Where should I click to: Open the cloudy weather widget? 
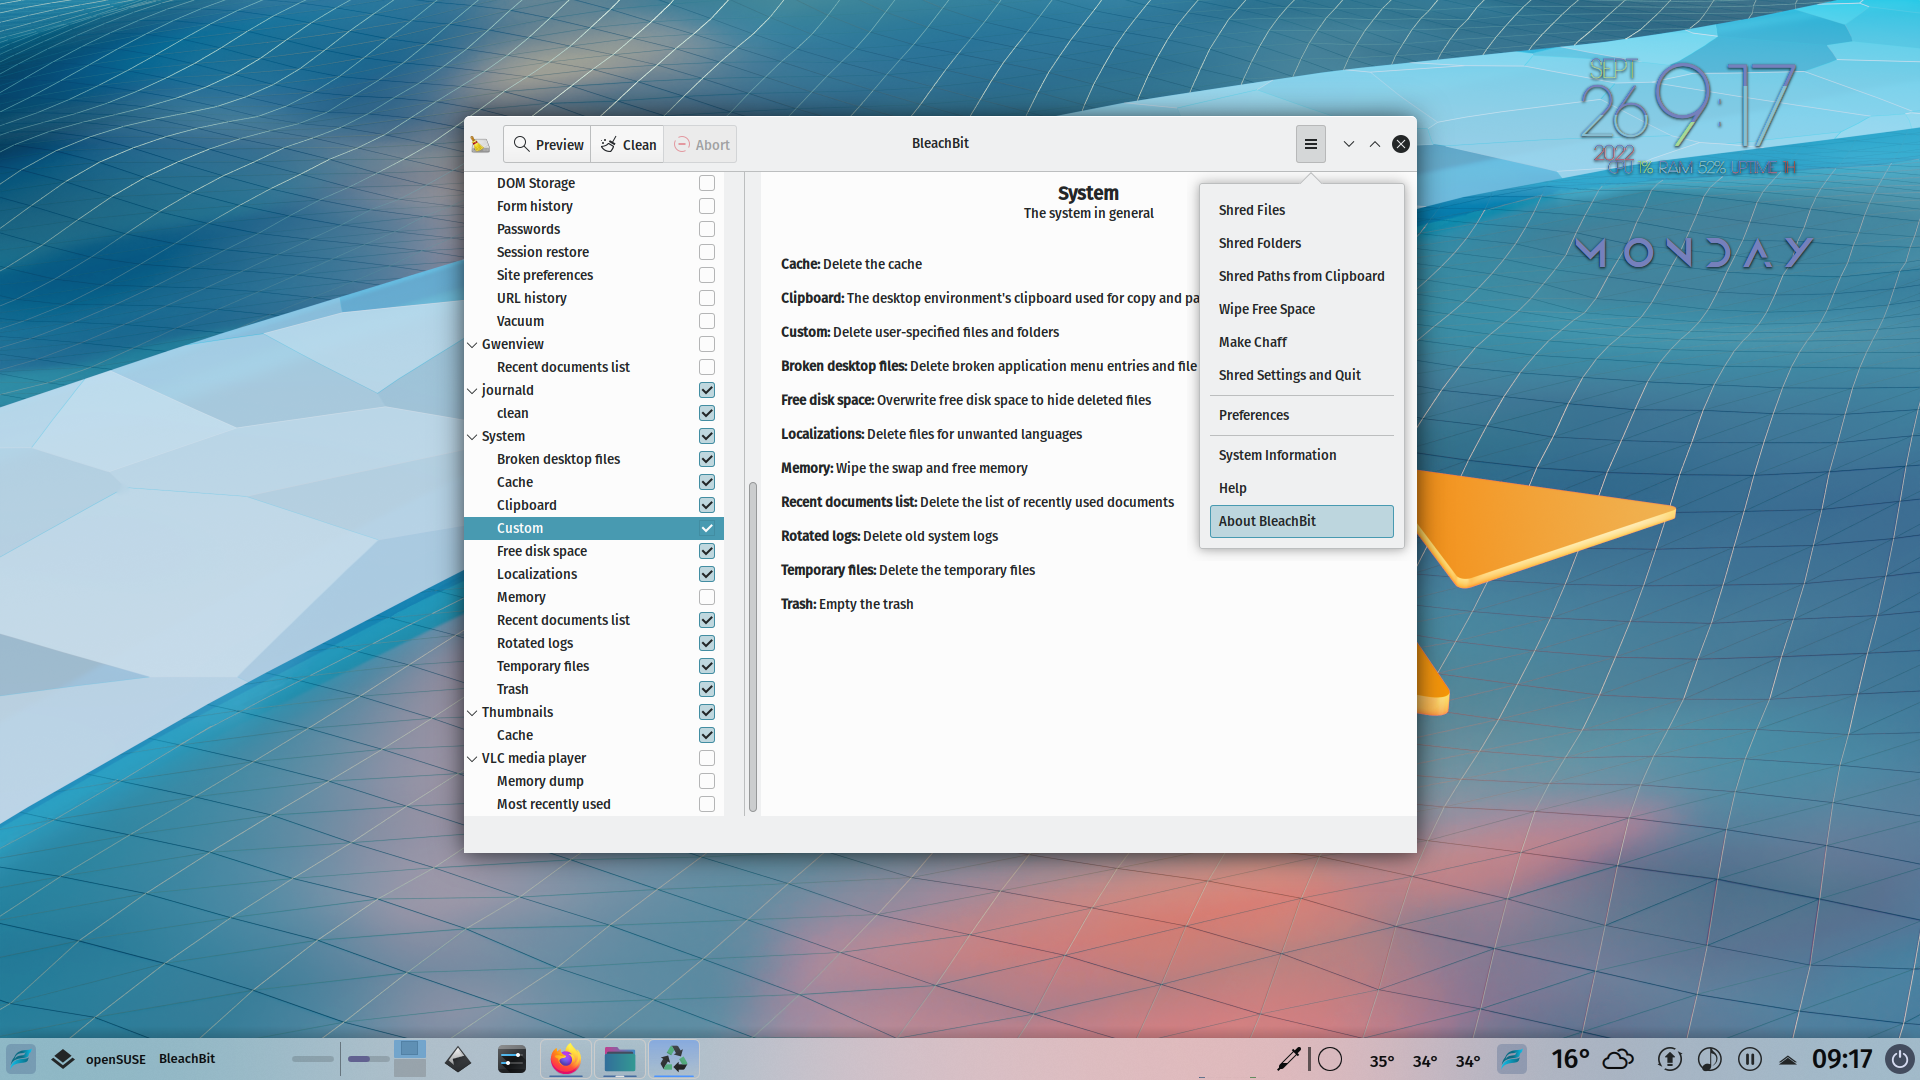click(x=1618, y=1059)
